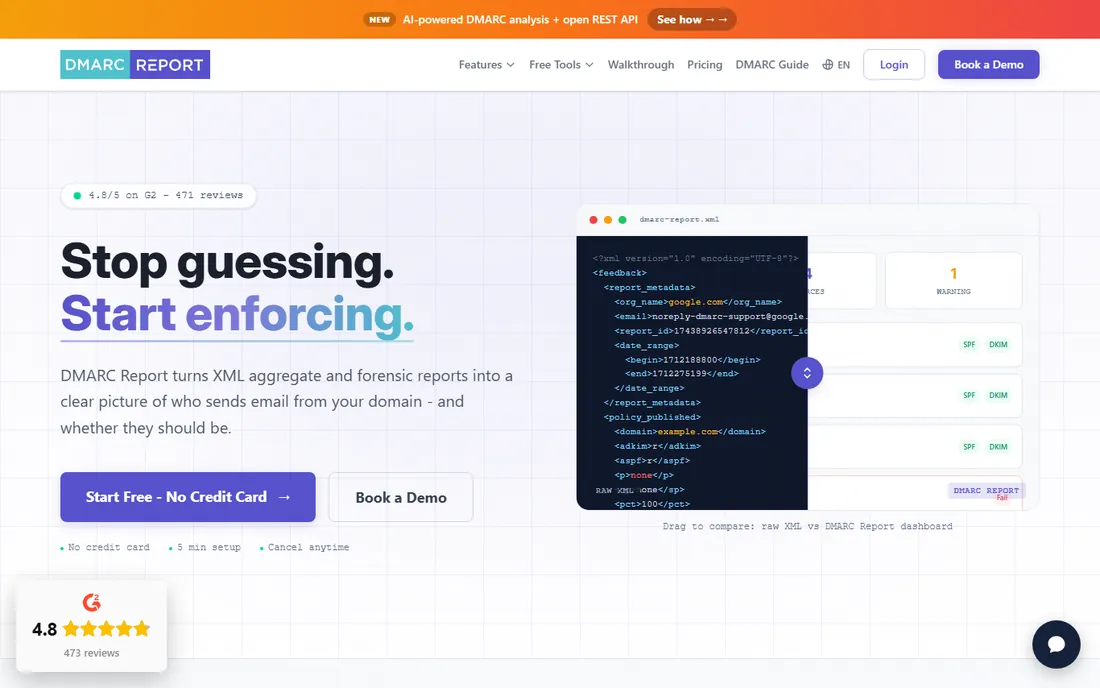
Task: Click the yellow dot in code window
Action: 608,220
